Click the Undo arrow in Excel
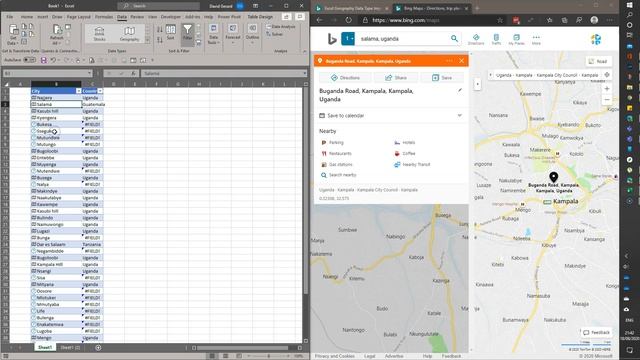This screenshot has width=640, height=360. coord(53,60)
